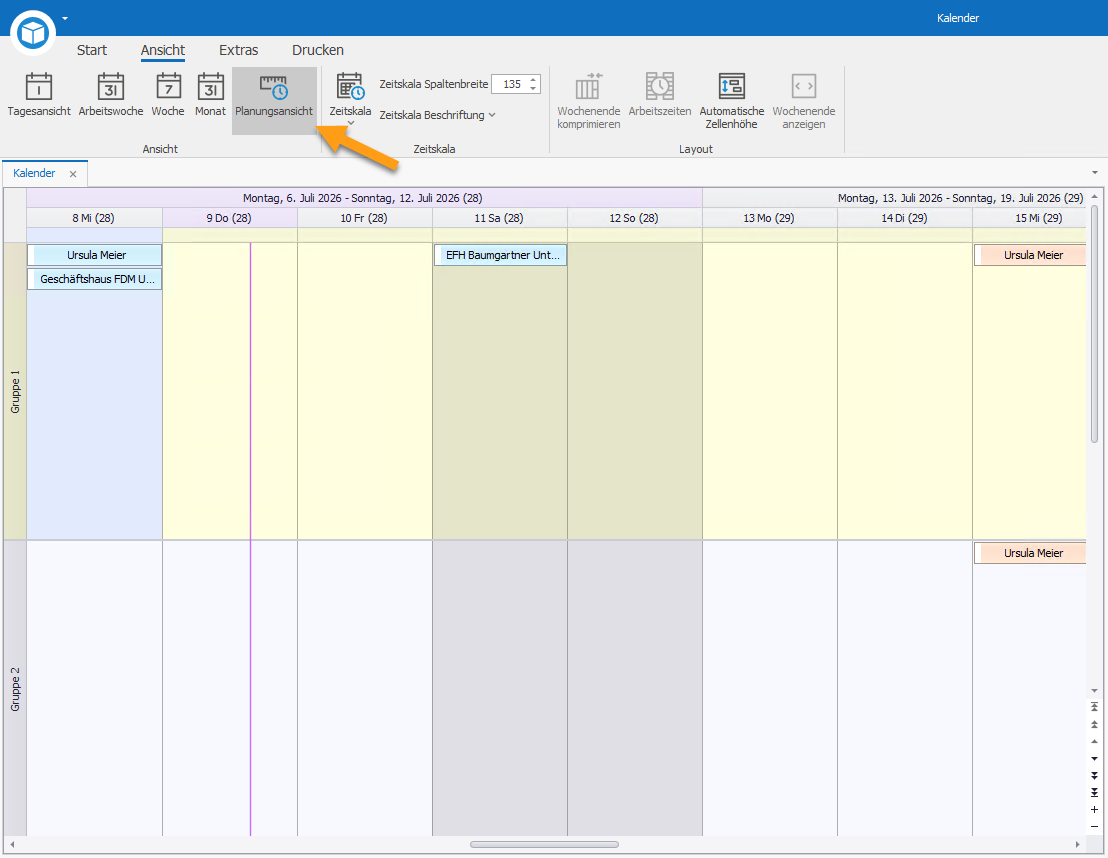Jump to last resource with bottom-bar double arrow

pos(1095,792)
